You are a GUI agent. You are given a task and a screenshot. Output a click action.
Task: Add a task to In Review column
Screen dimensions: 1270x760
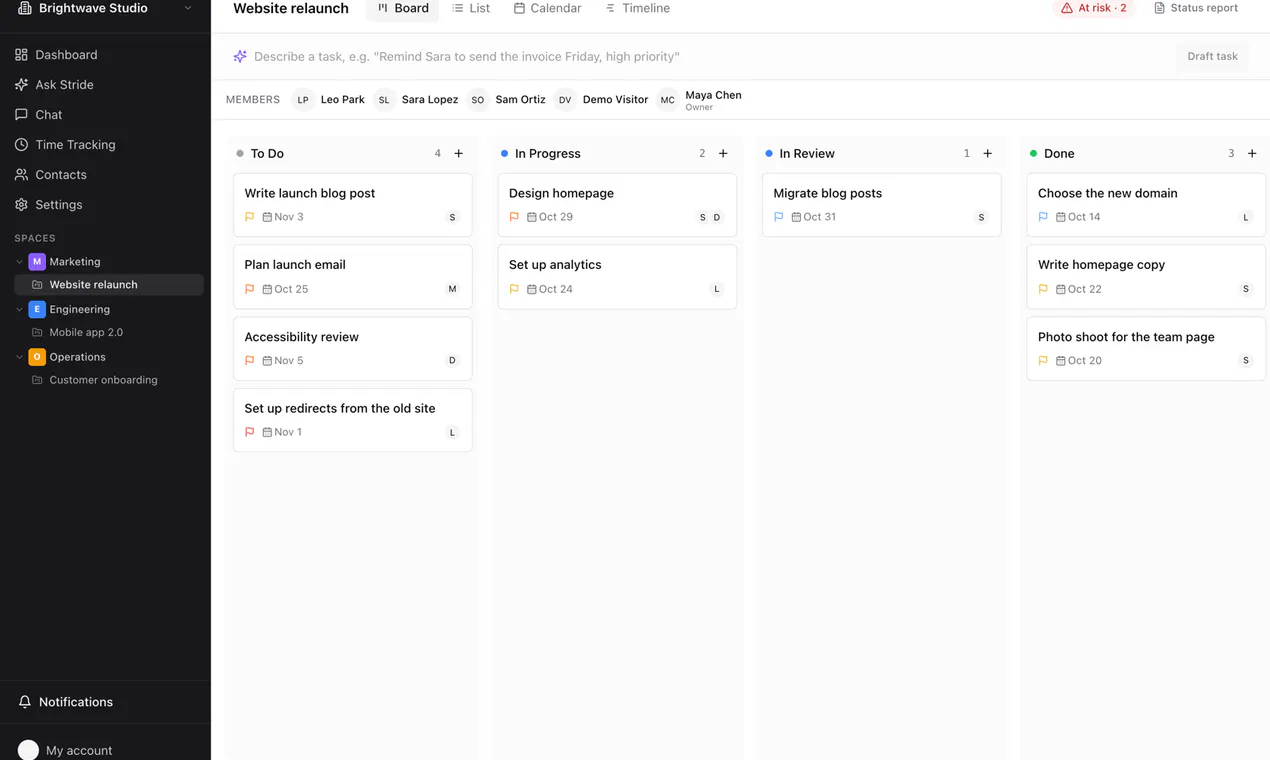point(988,154)
